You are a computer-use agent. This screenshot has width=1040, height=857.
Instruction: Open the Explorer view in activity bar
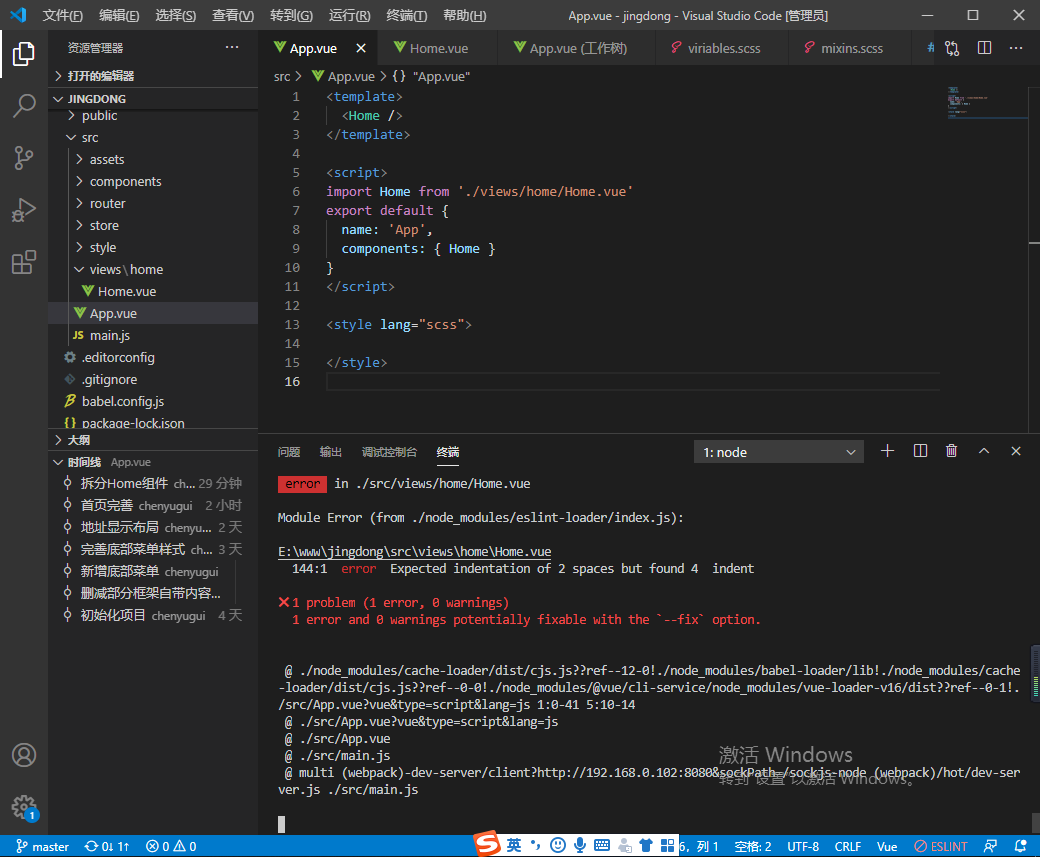click(24, 54)
